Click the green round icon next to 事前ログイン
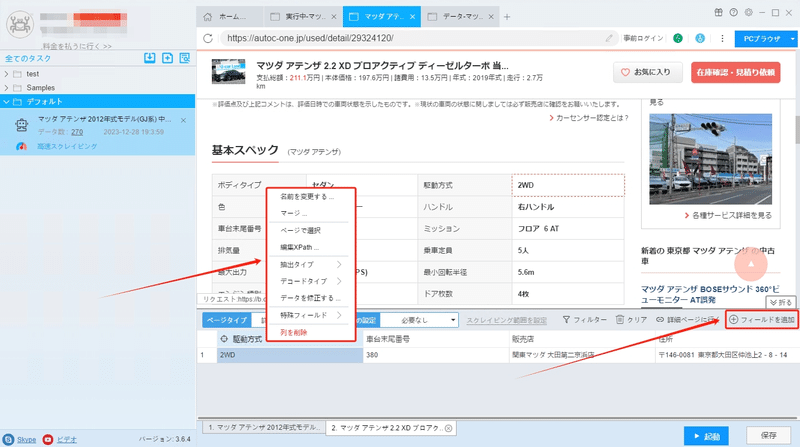This screenshot has height=447, width=800. click(x=678, y=38)
